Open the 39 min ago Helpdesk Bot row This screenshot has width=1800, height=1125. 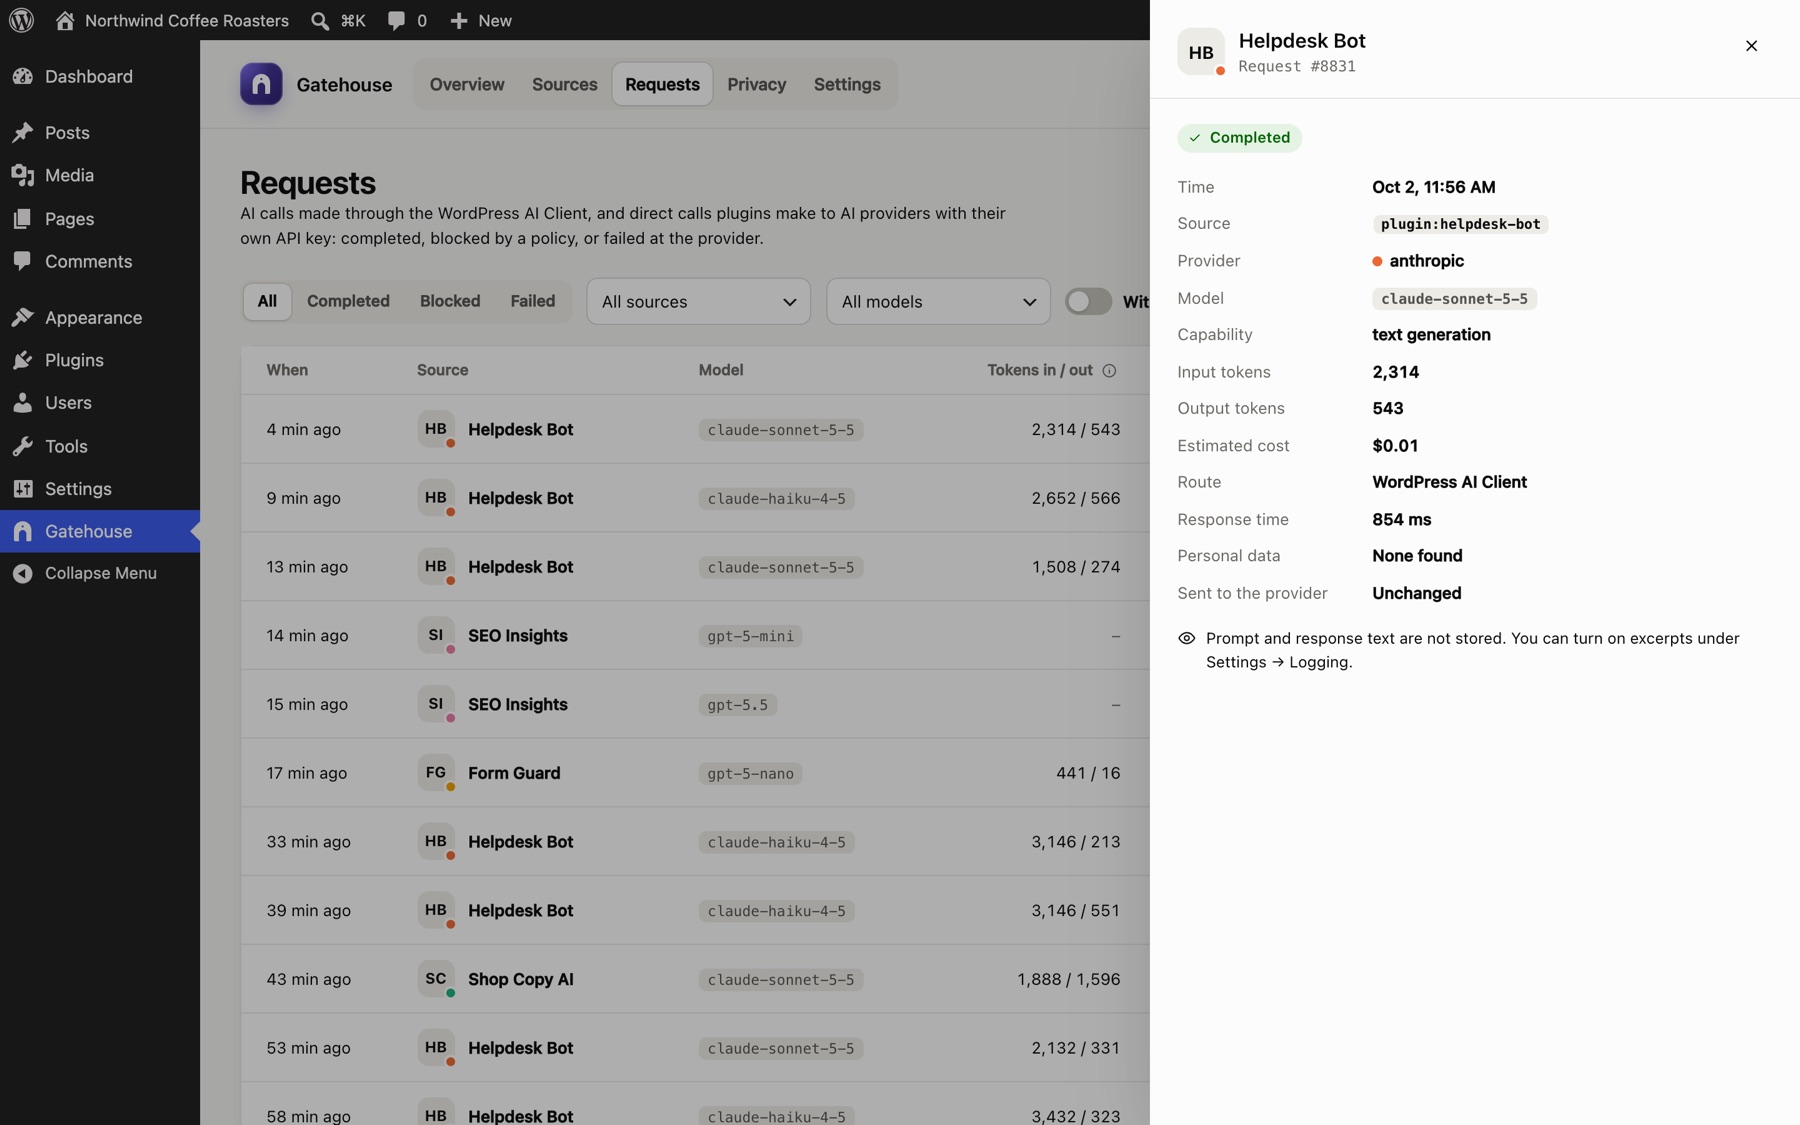[x=695, y=911]
